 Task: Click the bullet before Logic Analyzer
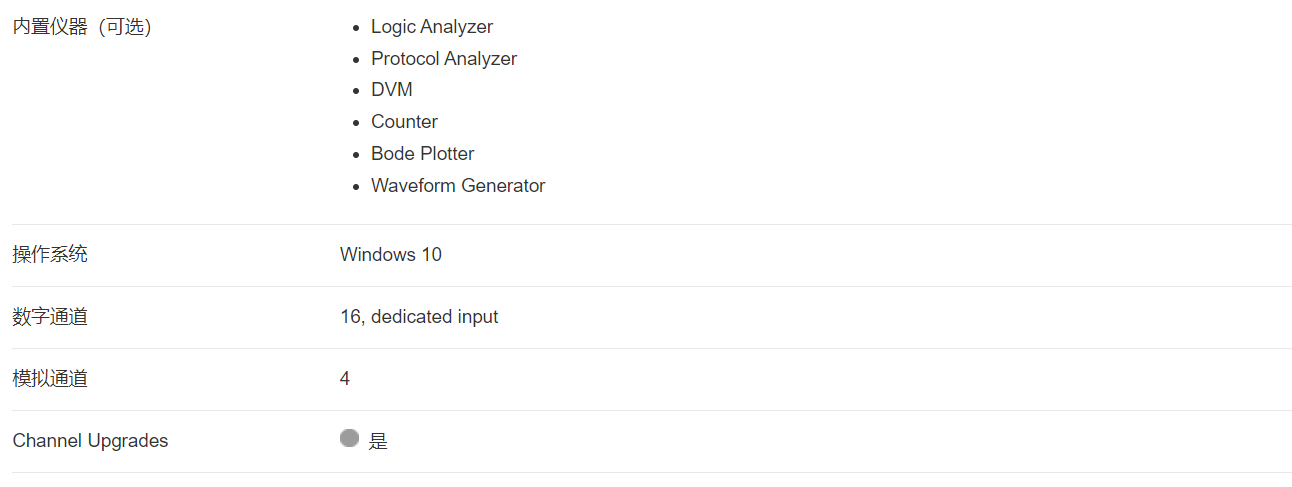point(357,28)
